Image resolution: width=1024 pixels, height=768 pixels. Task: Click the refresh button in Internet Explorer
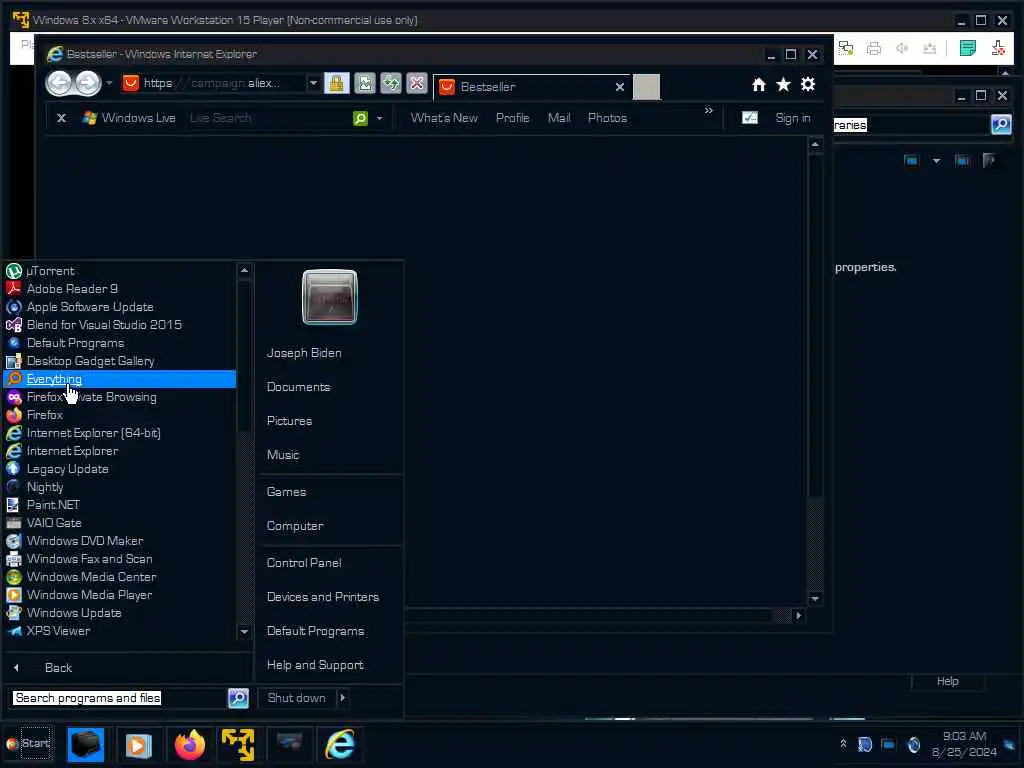(x=391, y=83)
